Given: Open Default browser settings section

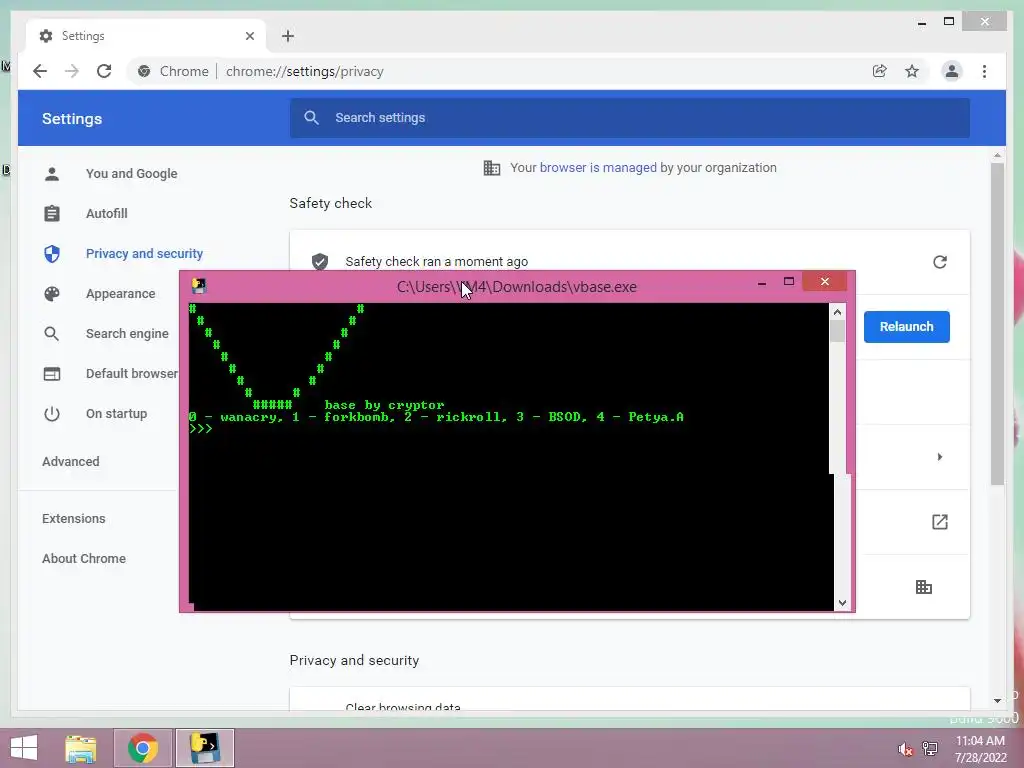Looking at the screenshot, I should pyautogui.click(x=131, y=374).
